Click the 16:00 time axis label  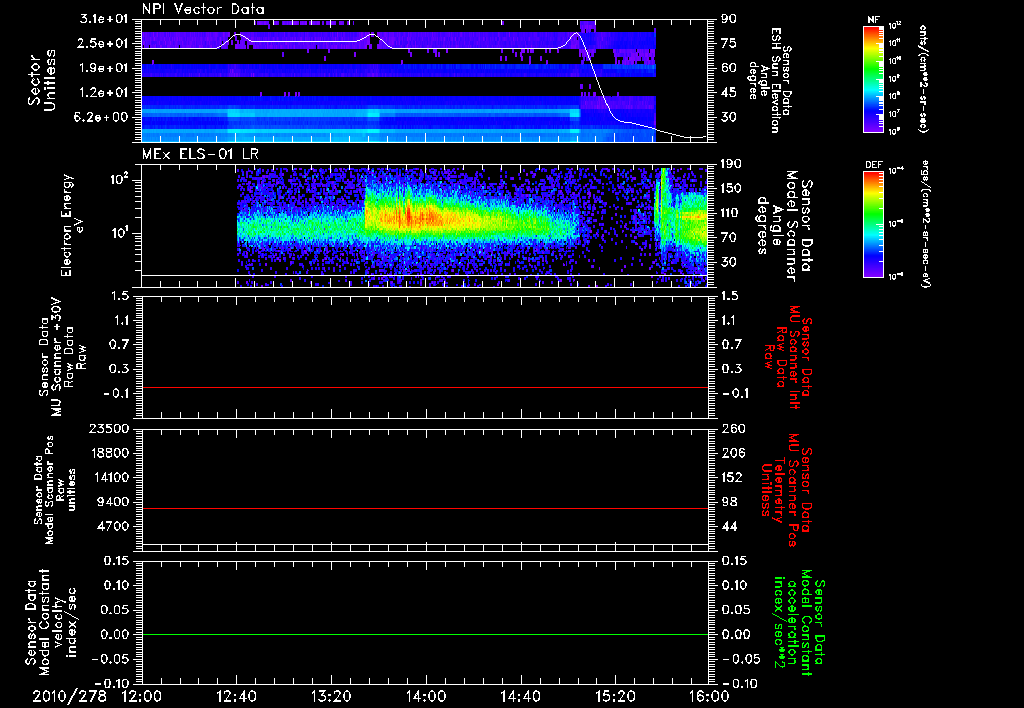709,696
